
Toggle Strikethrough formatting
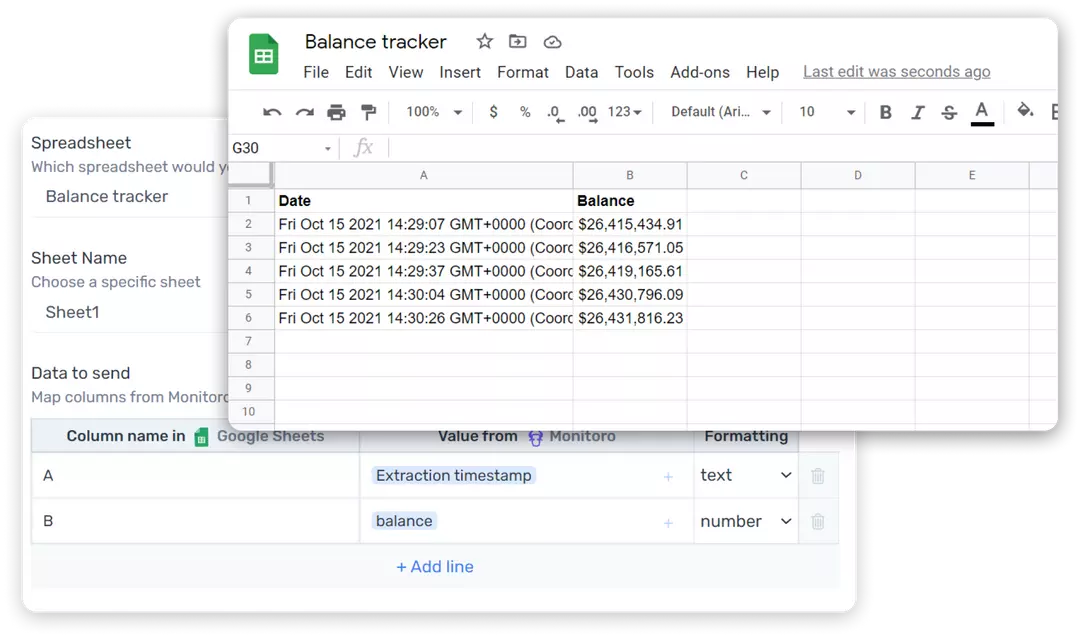pos(949,112)
